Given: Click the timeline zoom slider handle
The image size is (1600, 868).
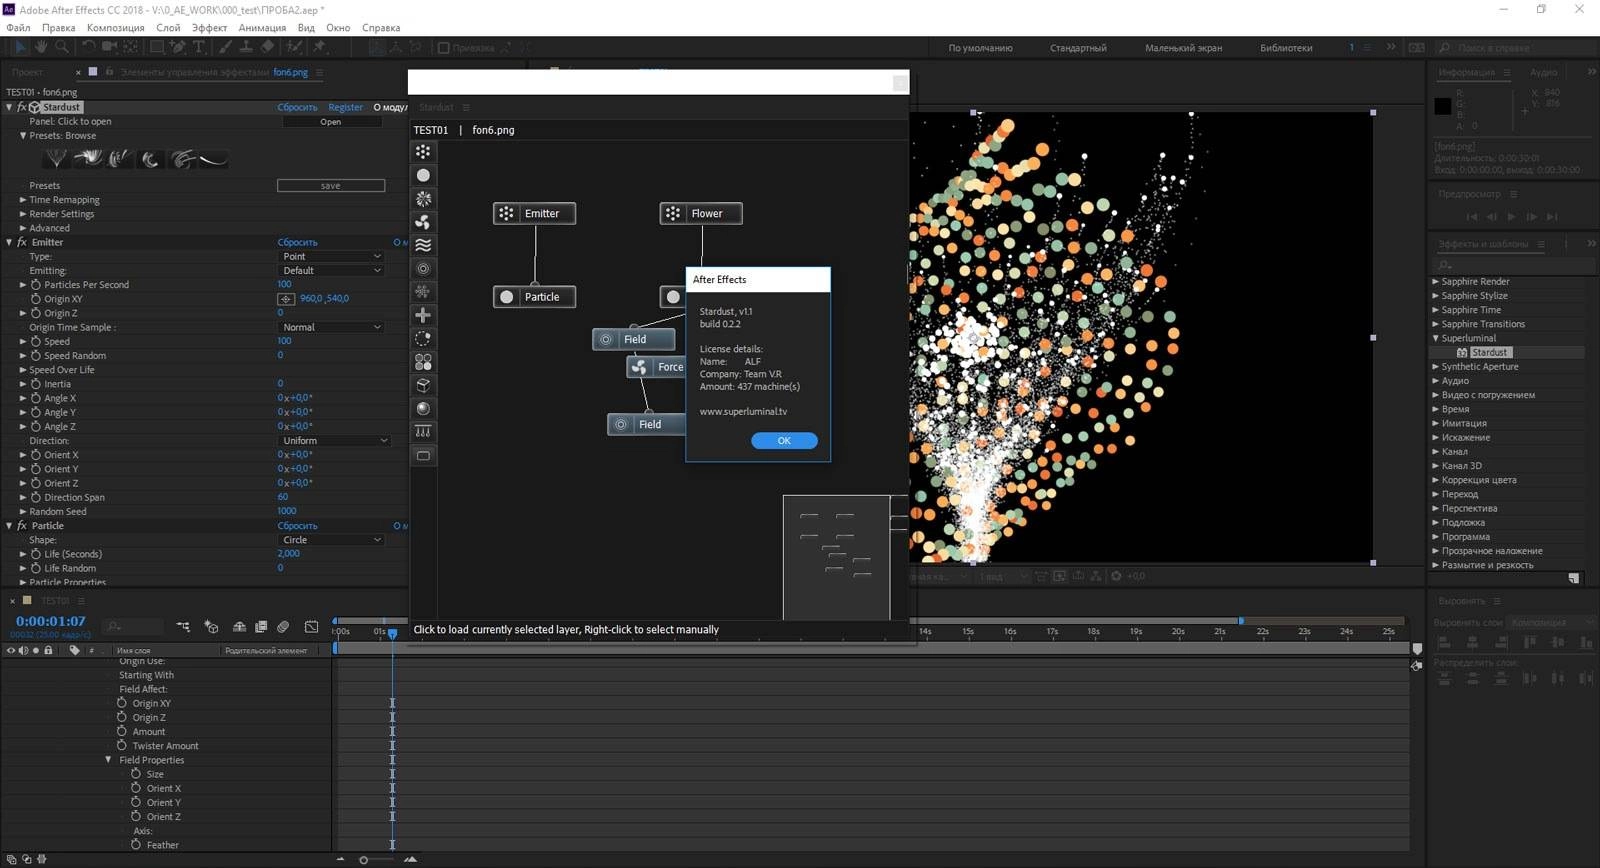Looking at the screenshot, I should click(x=363, y=860).
